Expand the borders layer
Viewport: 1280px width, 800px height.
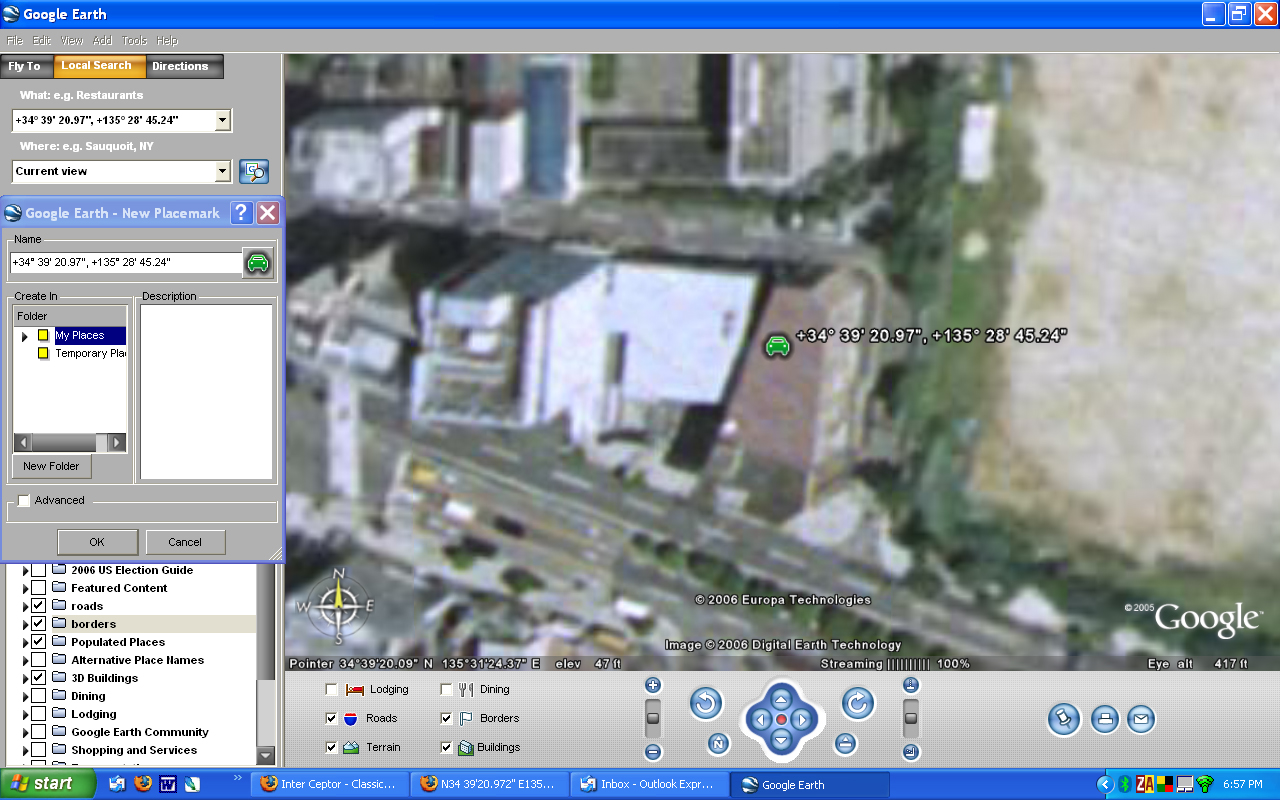26,624
